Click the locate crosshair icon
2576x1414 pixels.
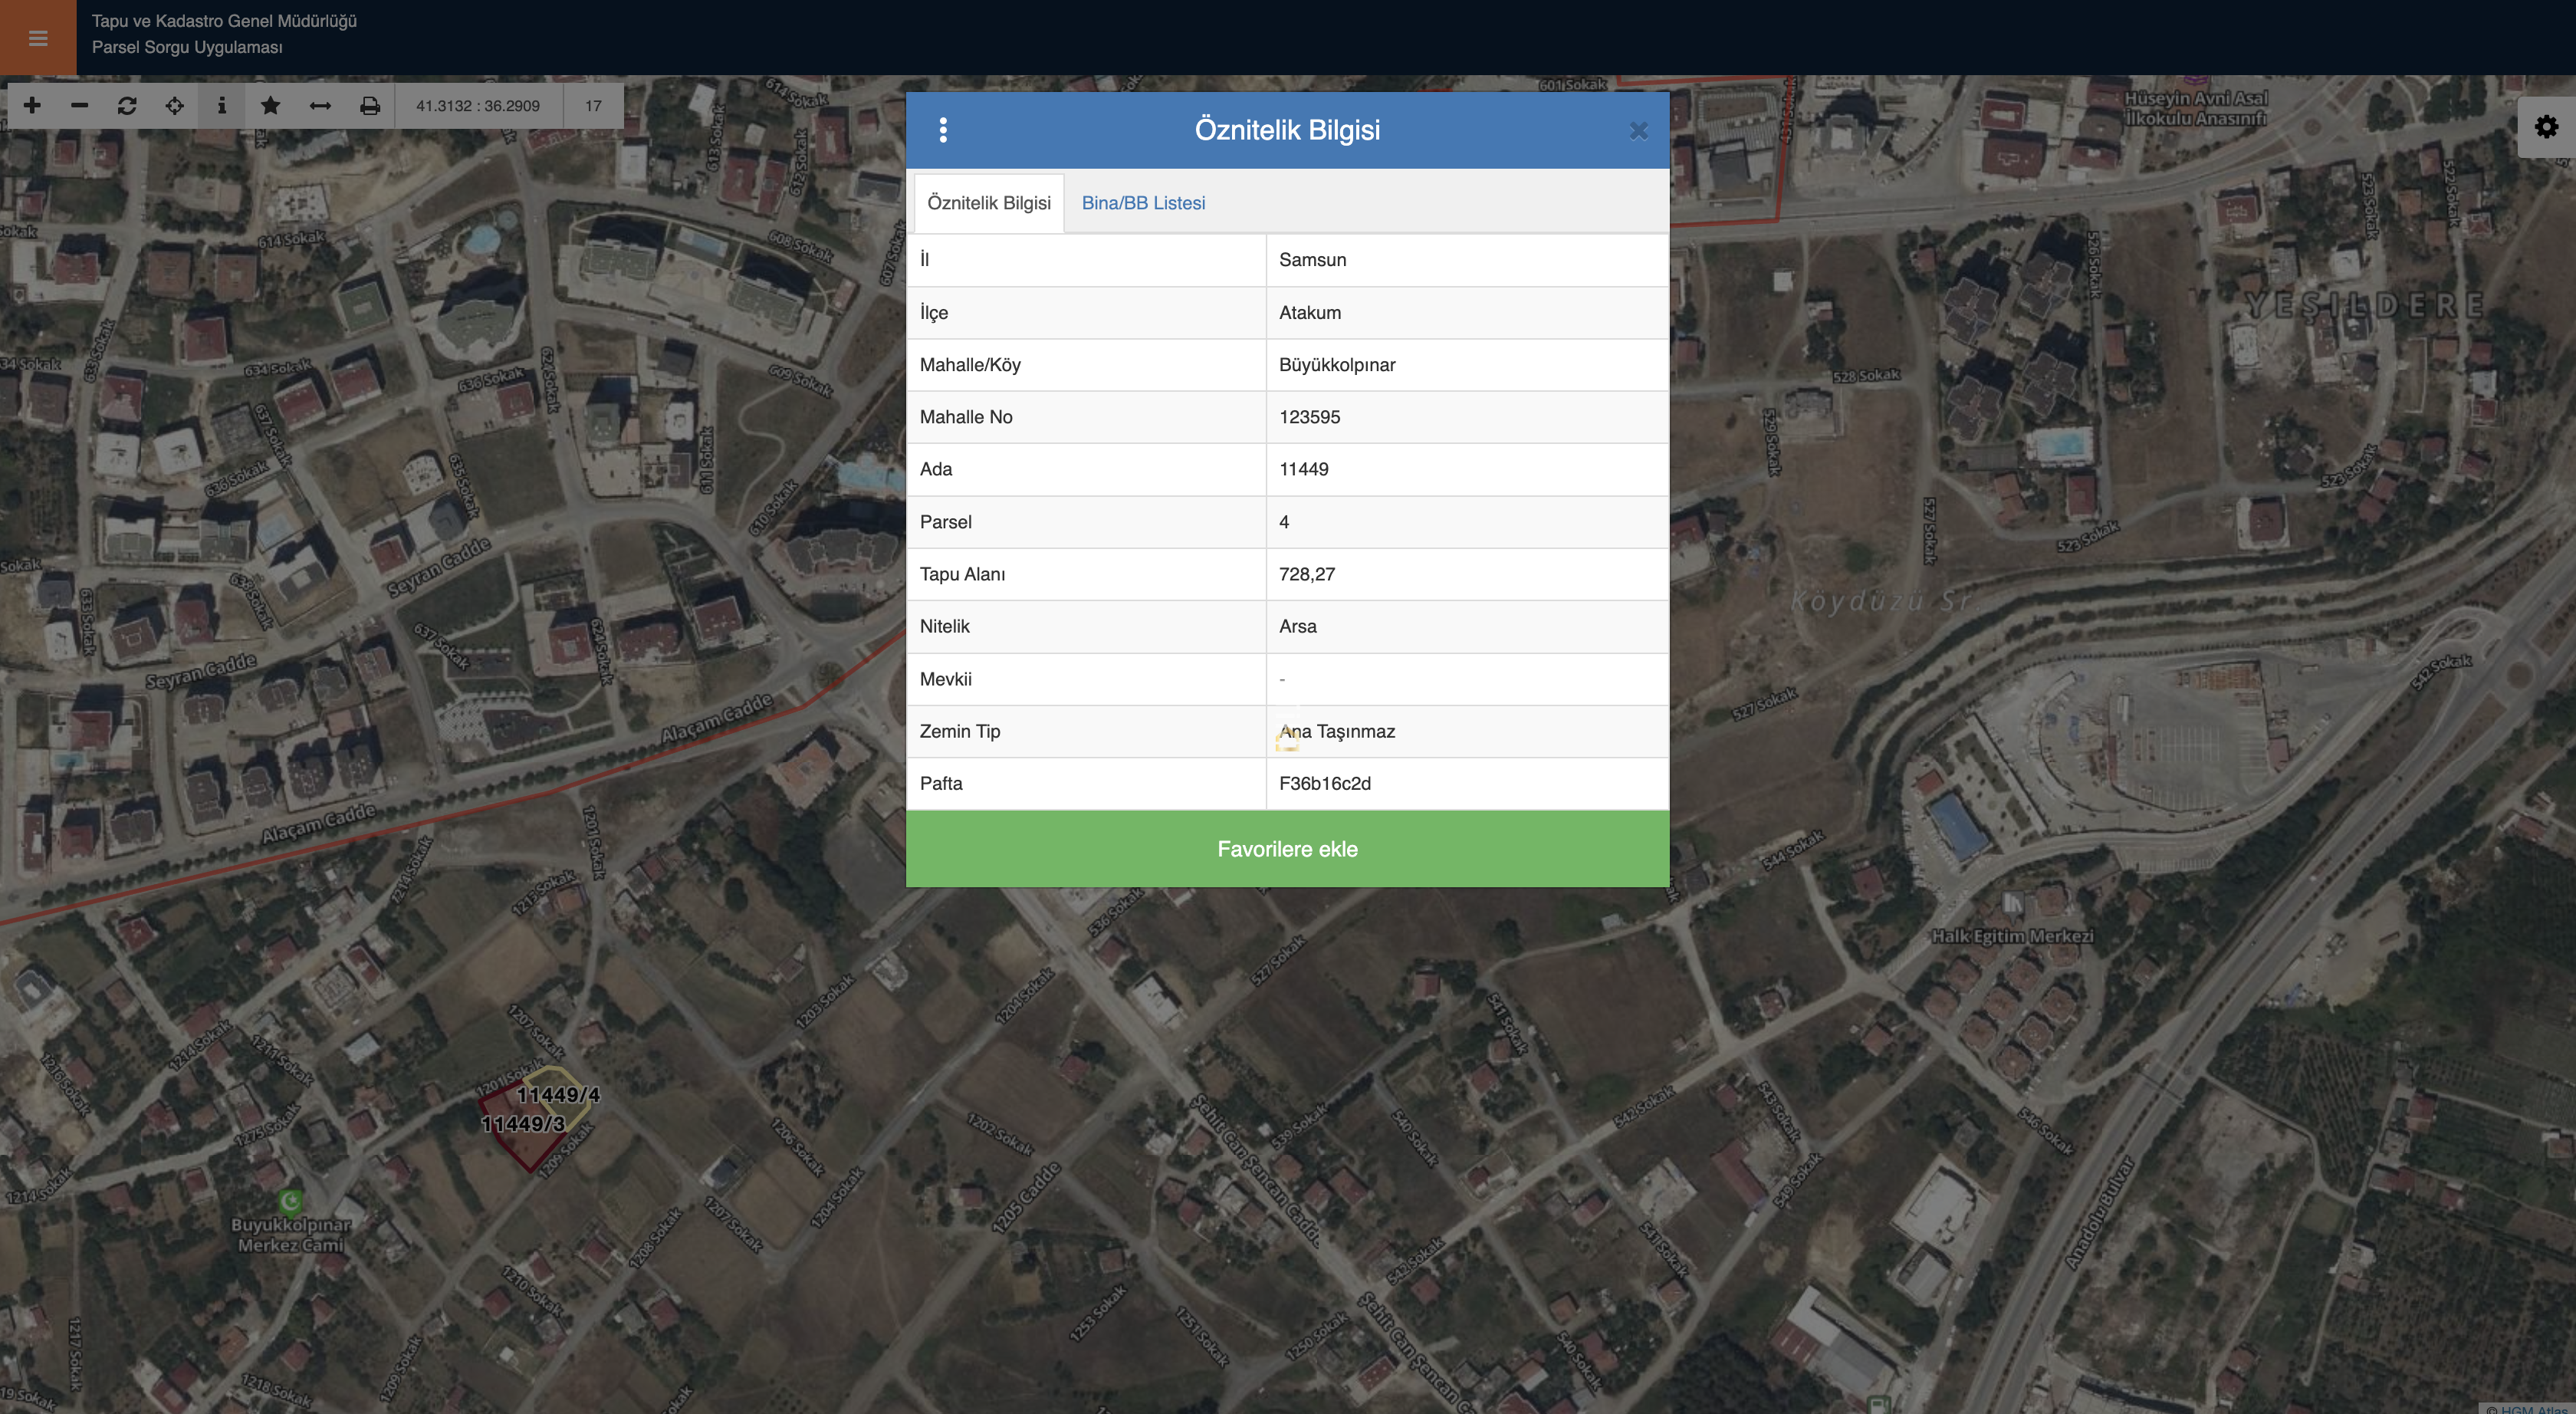(175, 106)
